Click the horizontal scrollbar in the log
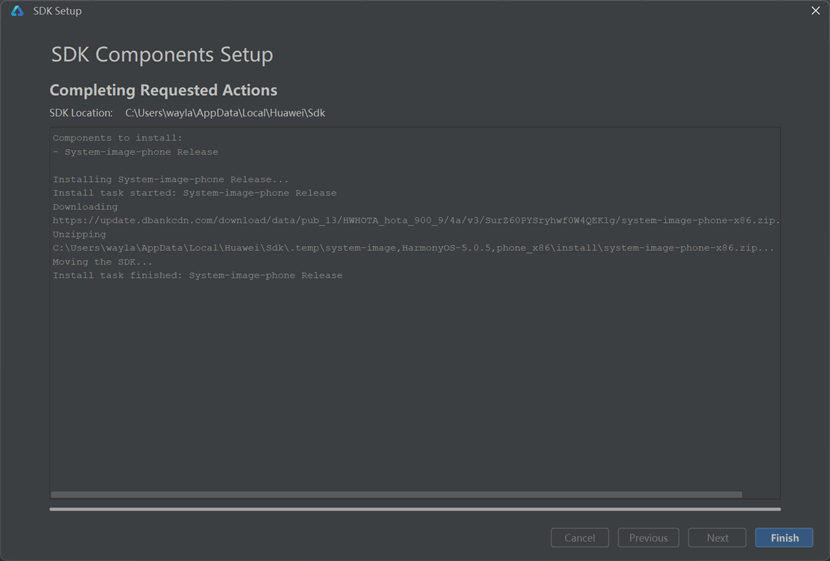This screenshot has width=830, height=561. pyautogui.click(x=396, y=494)
